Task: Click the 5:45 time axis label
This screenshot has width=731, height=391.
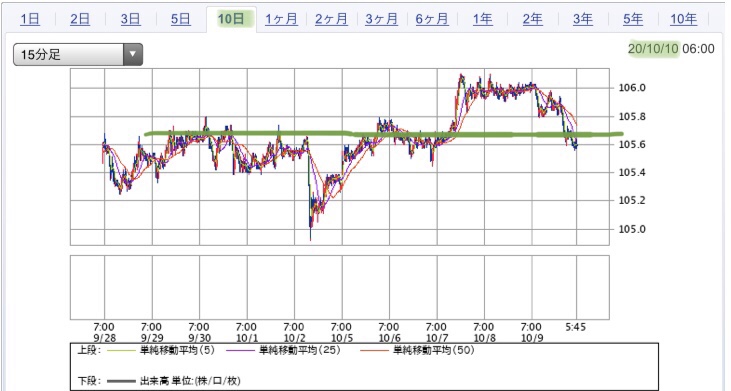Action: (576, 328)
